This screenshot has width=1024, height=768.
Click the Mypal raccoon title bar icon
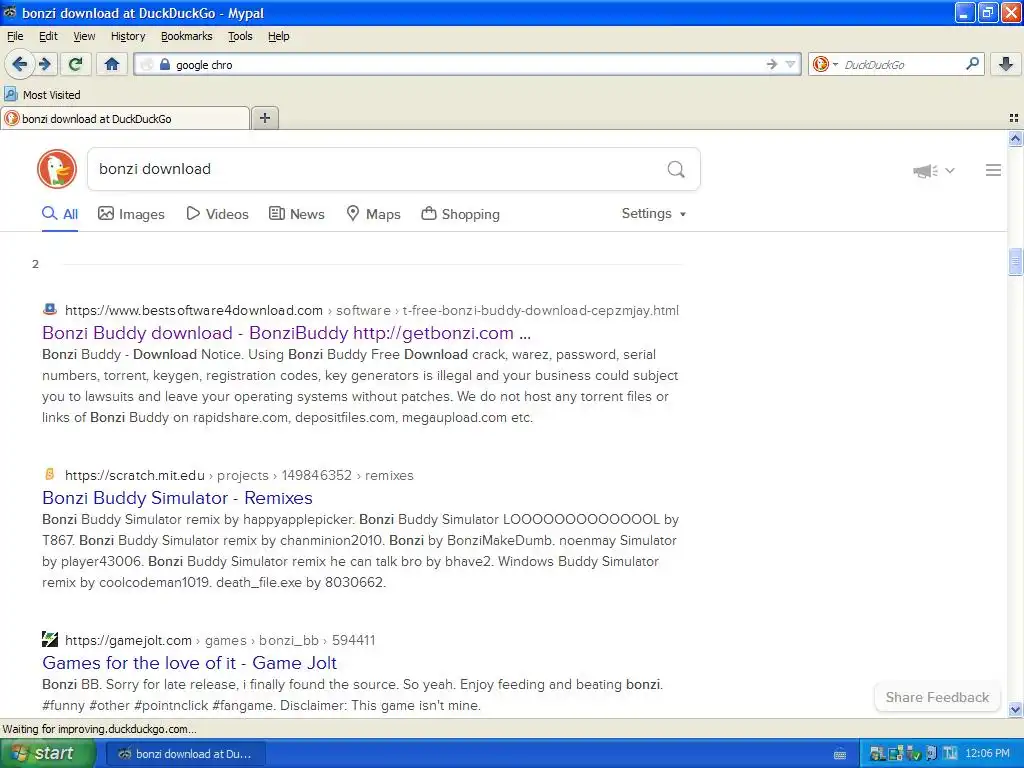click(x=10, y=12)
